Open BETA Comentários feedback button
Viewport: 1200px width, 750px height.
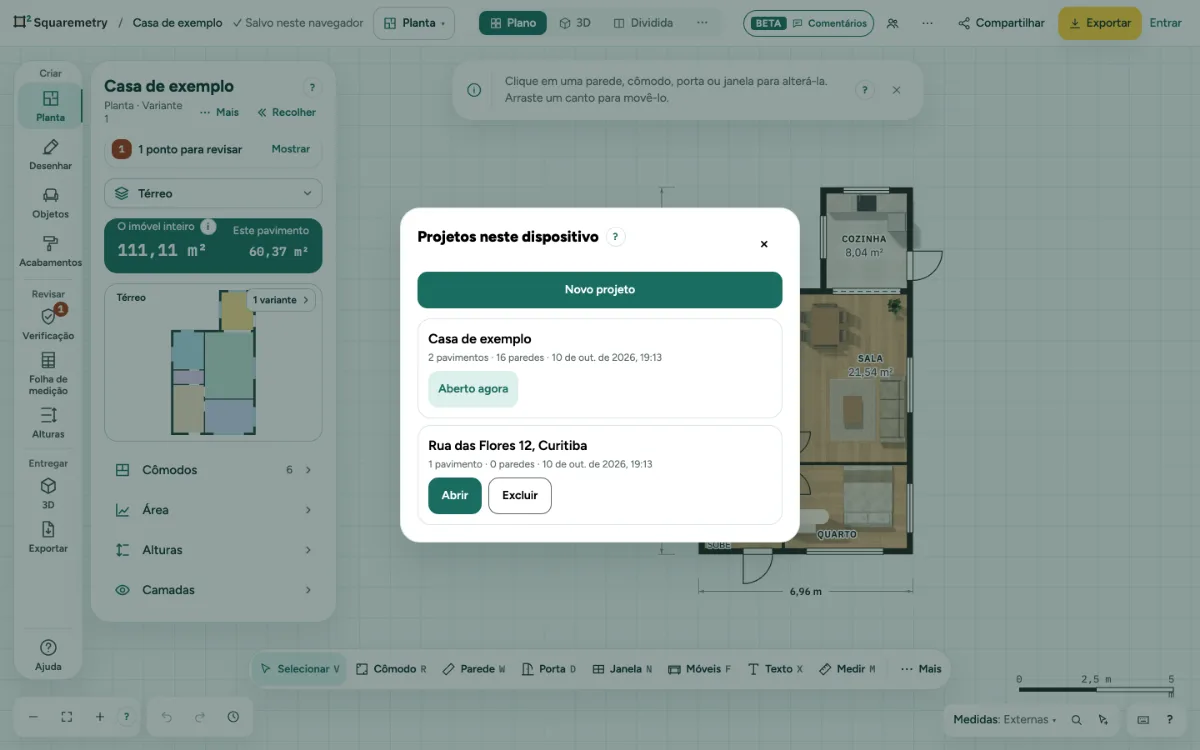[x=808, y=23]
